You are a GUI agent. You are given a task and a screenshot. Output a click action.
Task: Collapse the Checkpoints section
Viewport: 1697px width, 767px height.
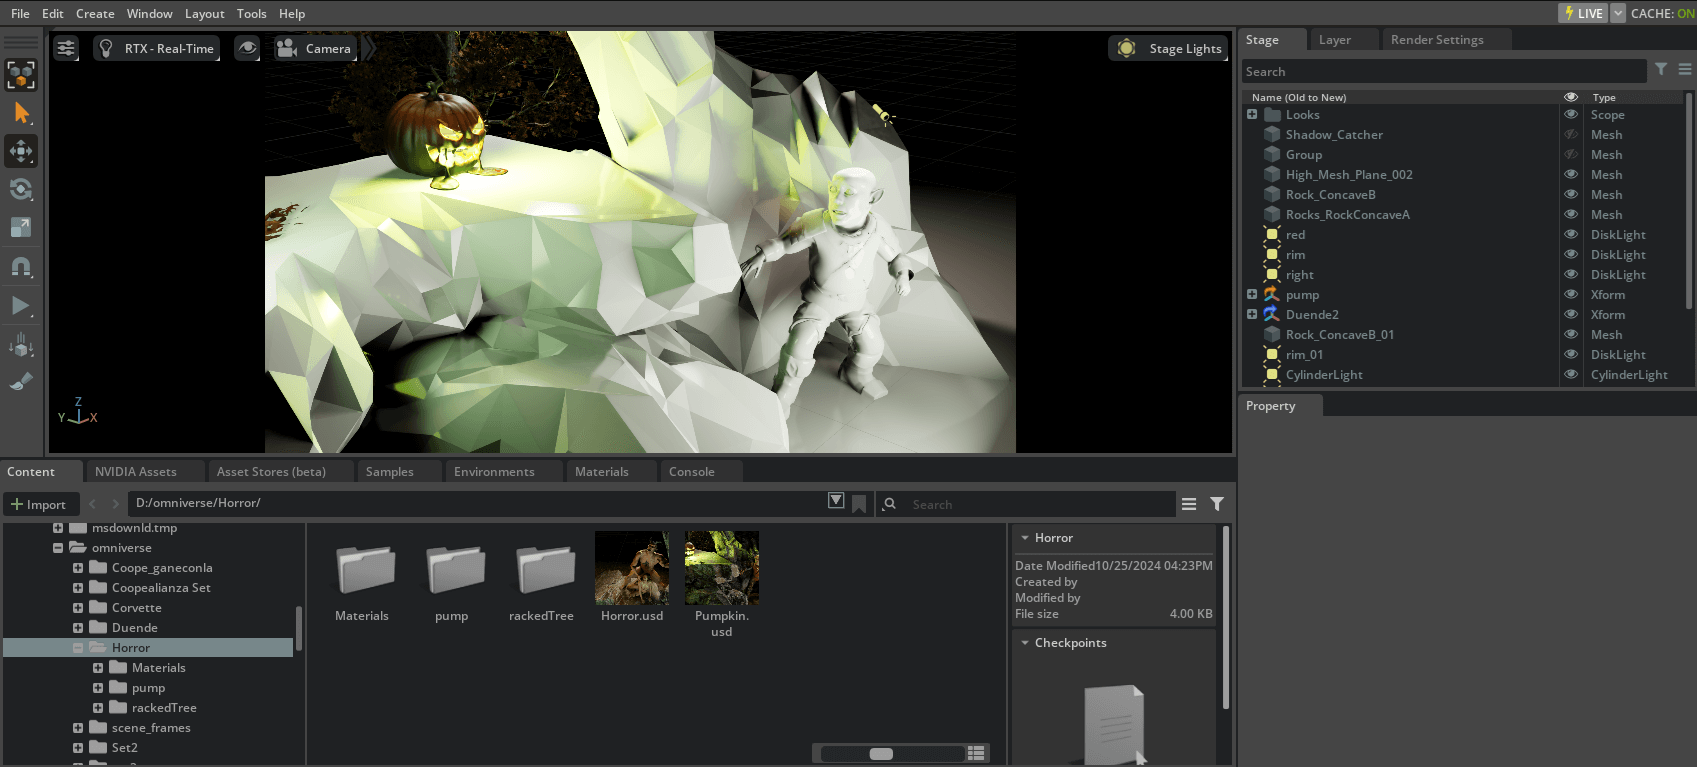coord(1025,643)
